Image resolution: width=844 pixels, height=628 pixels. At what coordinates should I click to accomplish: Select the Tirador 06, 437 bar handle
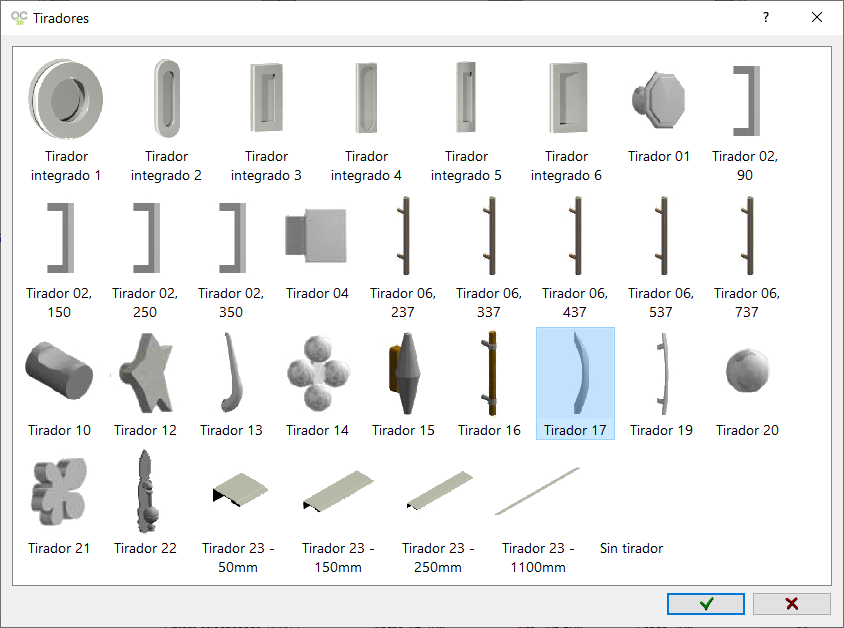[x=575, y=257]
